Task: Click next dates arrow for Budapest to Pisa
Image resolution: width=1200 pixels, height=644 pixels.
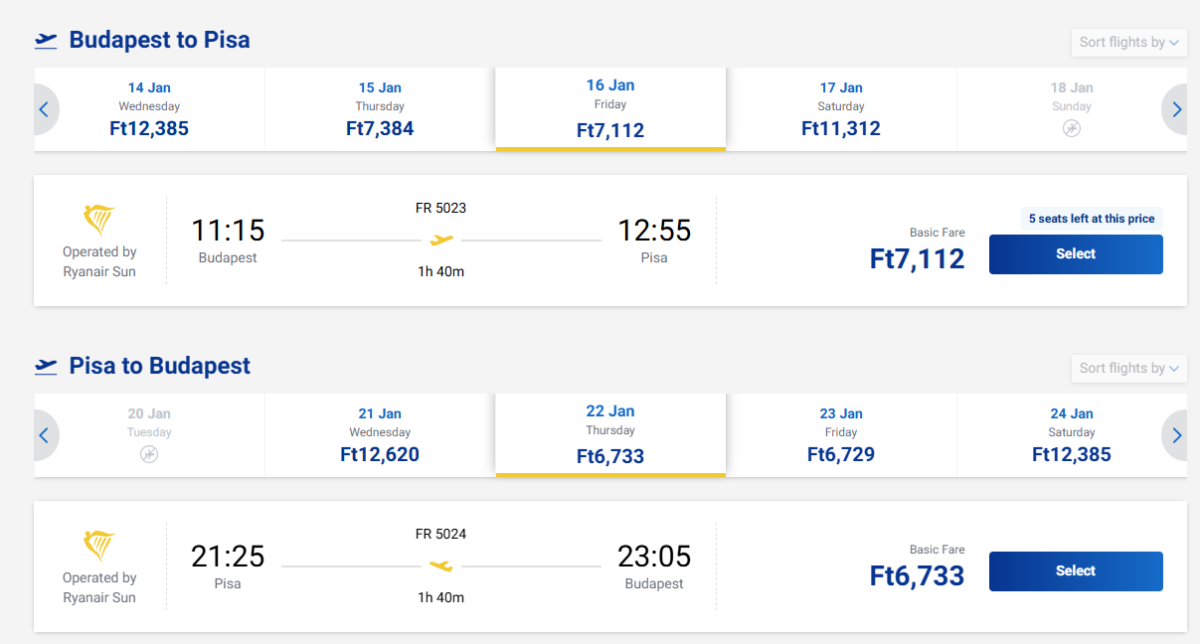Action: (x=1177, y=110)
